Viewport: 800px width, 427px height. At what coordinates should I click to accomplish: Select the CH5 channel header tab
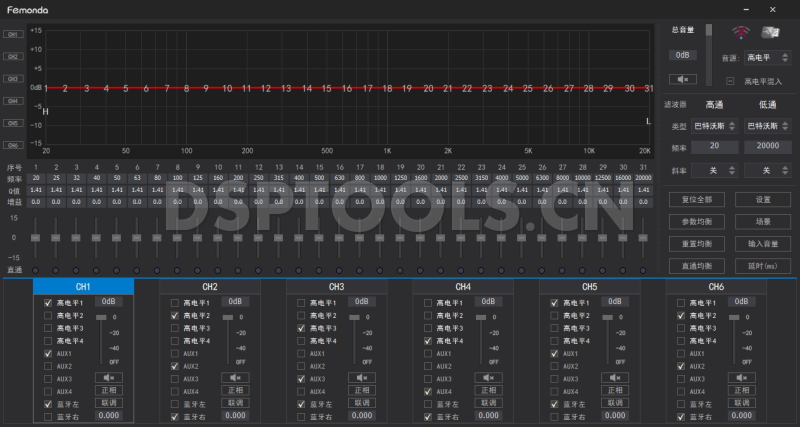pos(589,287)
